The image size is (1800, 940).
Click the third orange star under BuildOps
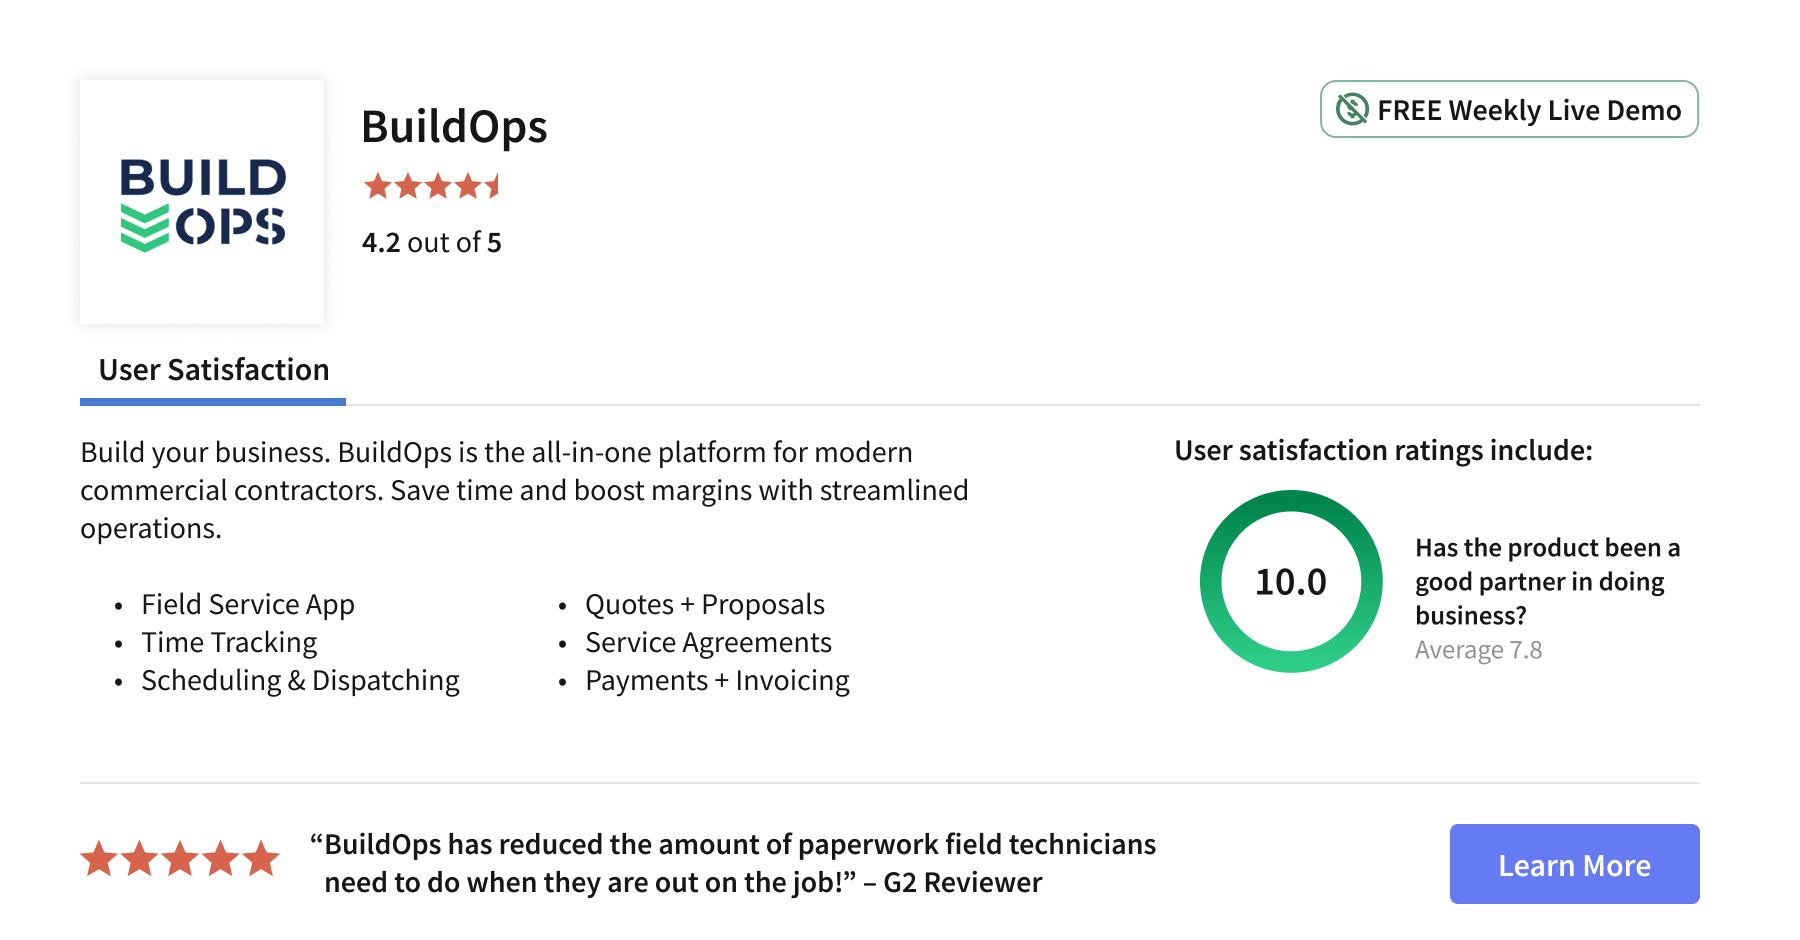click(x=436, y=186)
